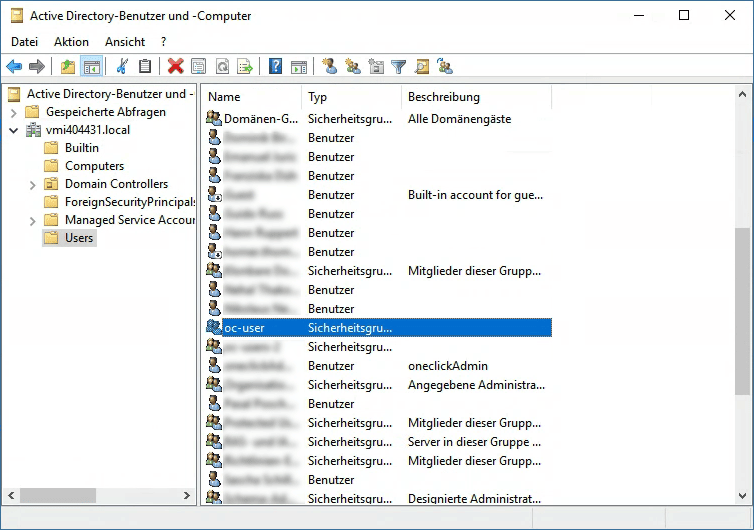
Task: Select the Computers container in tree
Action: tap(94, 166)
